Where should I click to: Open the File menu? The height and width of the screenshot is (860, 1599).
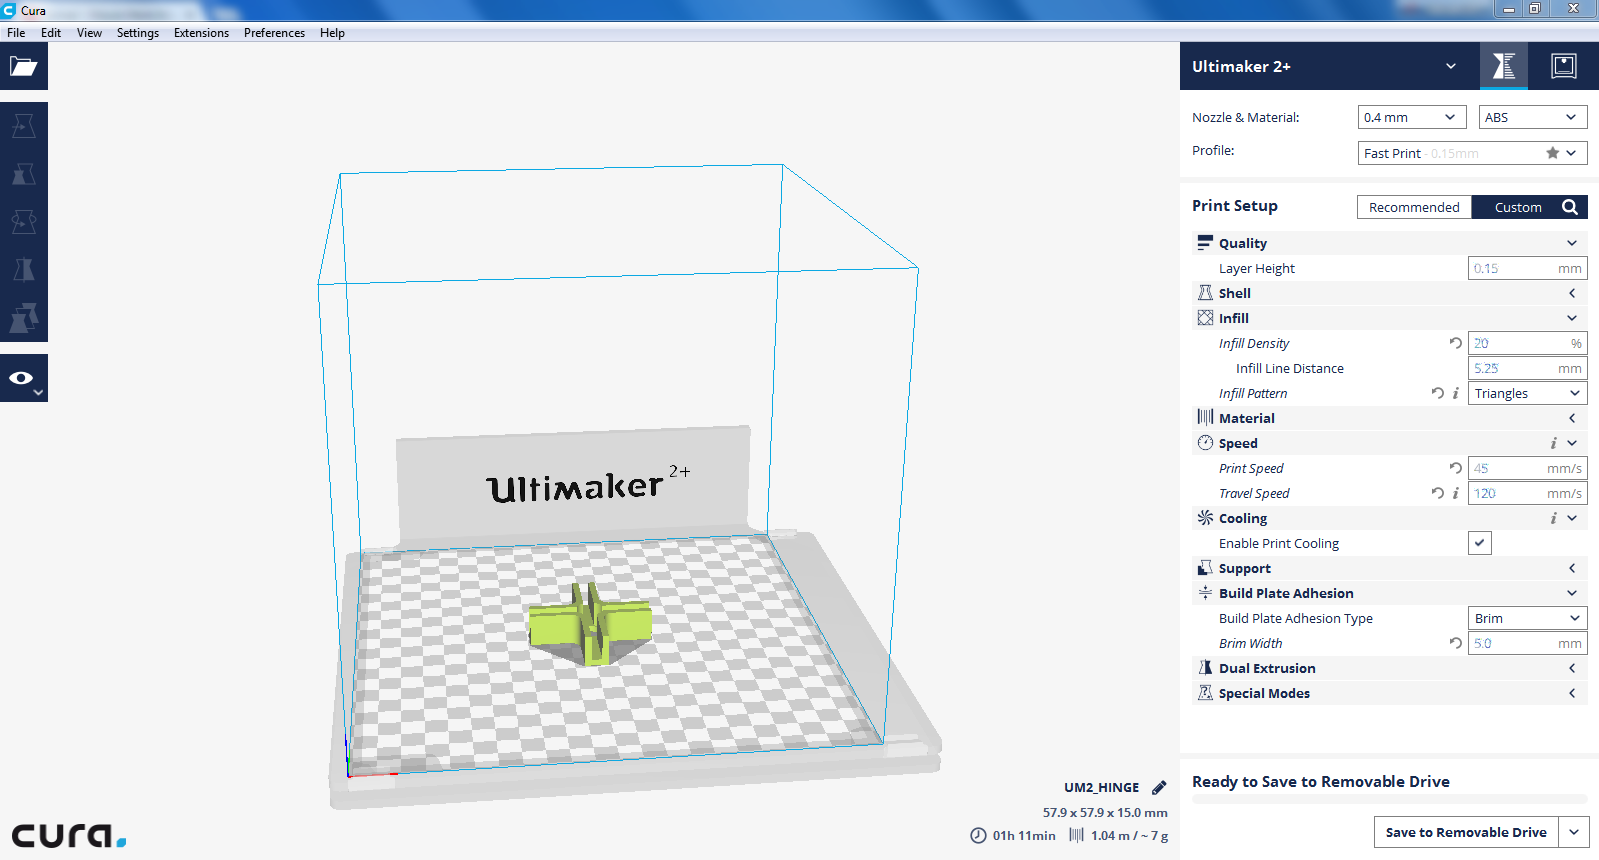16,33
